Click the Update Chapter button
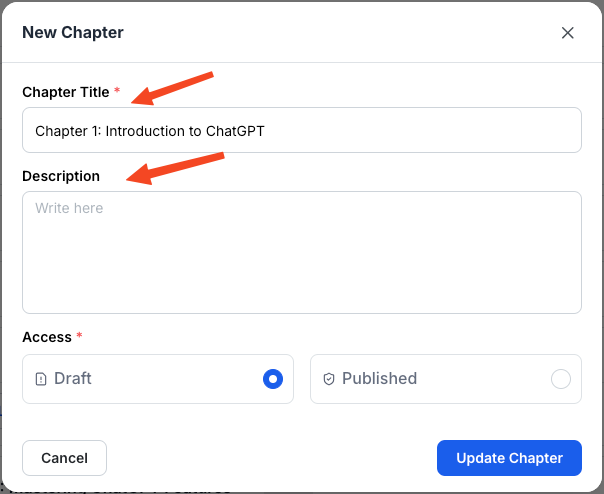Image resolution: width=604 pixels, height=494 pixels. 509,458
